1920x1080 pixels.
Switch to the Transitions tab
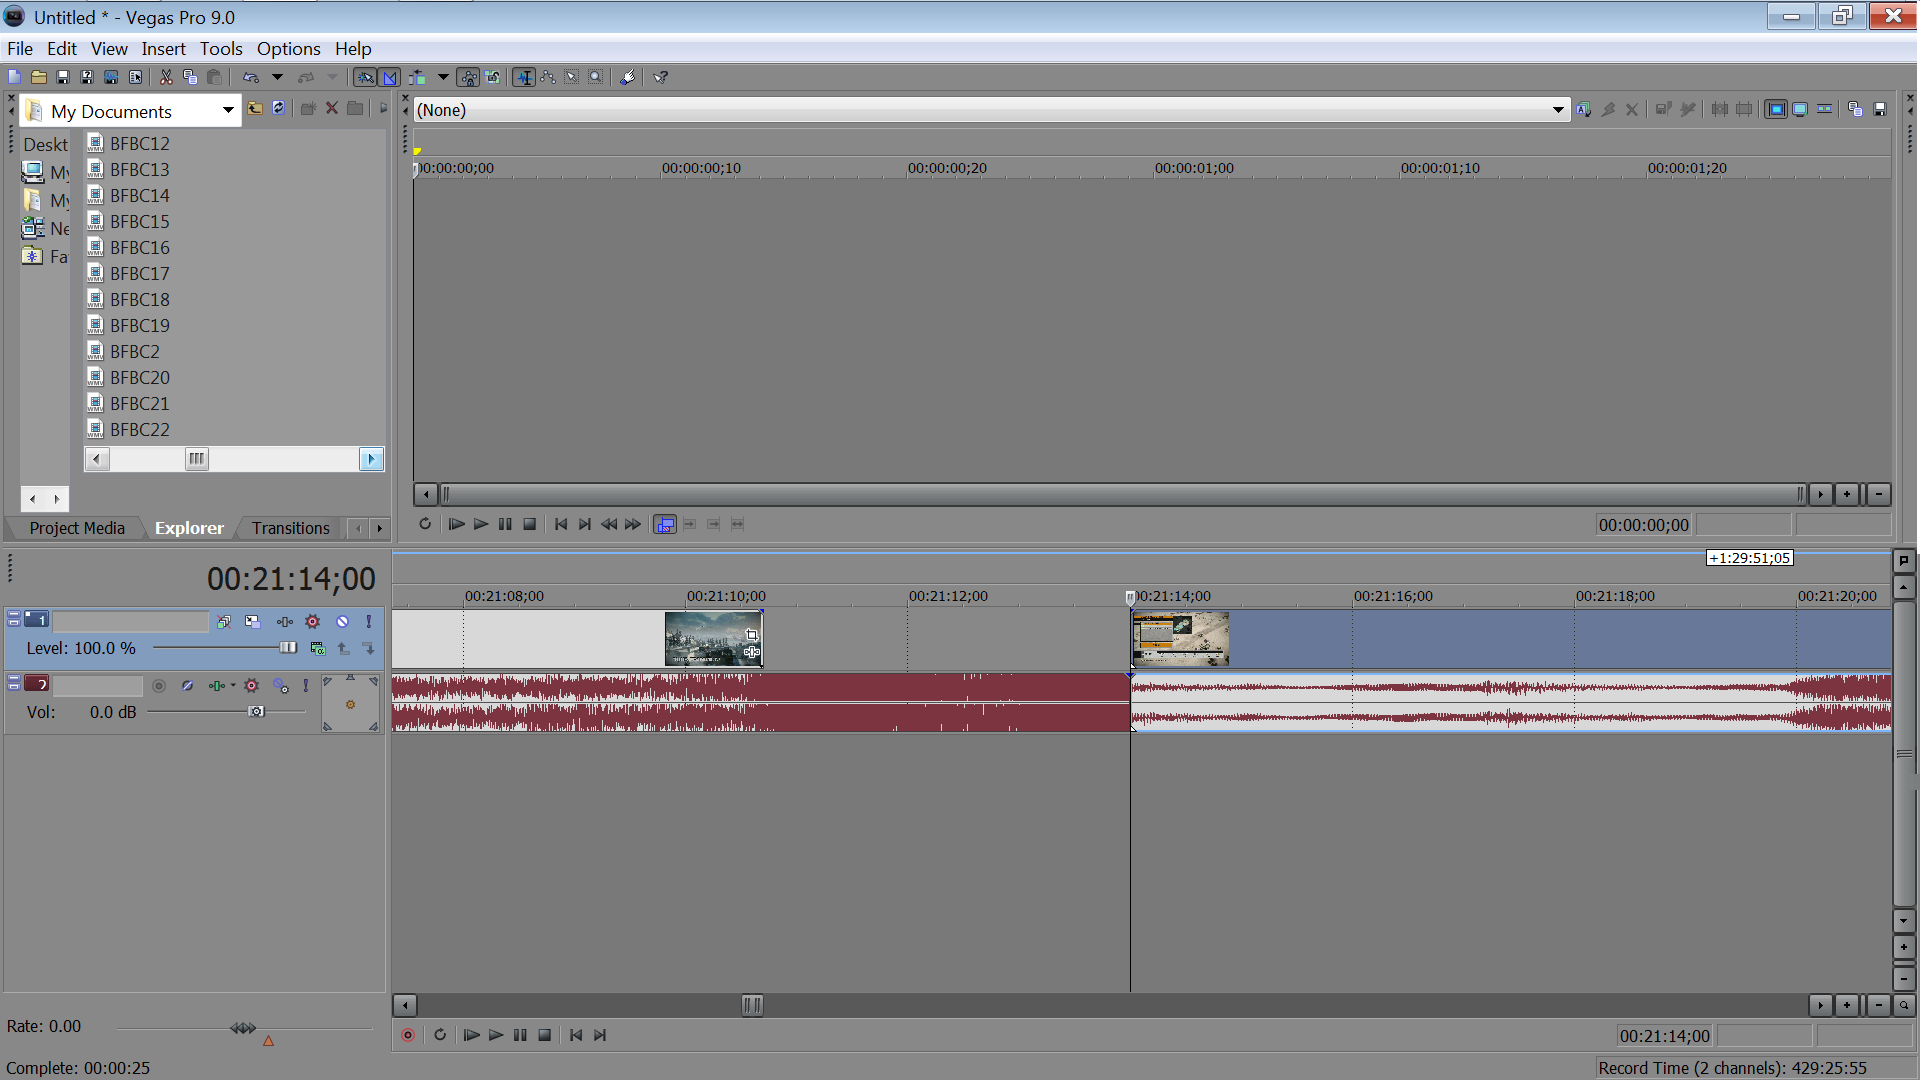[290, 528]
